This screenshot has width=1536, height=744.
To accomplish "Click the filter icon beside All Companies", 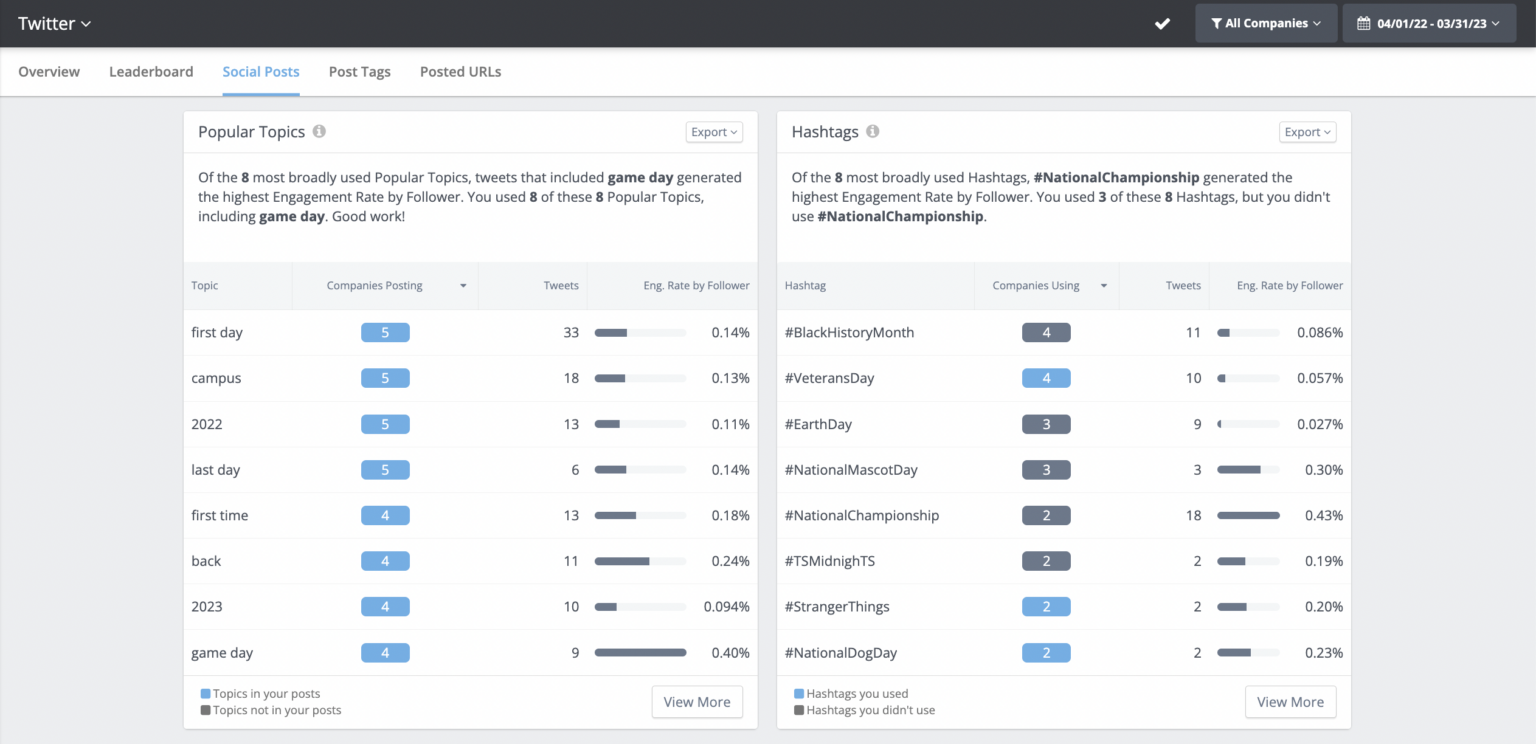I will [x=1218, y=22].
